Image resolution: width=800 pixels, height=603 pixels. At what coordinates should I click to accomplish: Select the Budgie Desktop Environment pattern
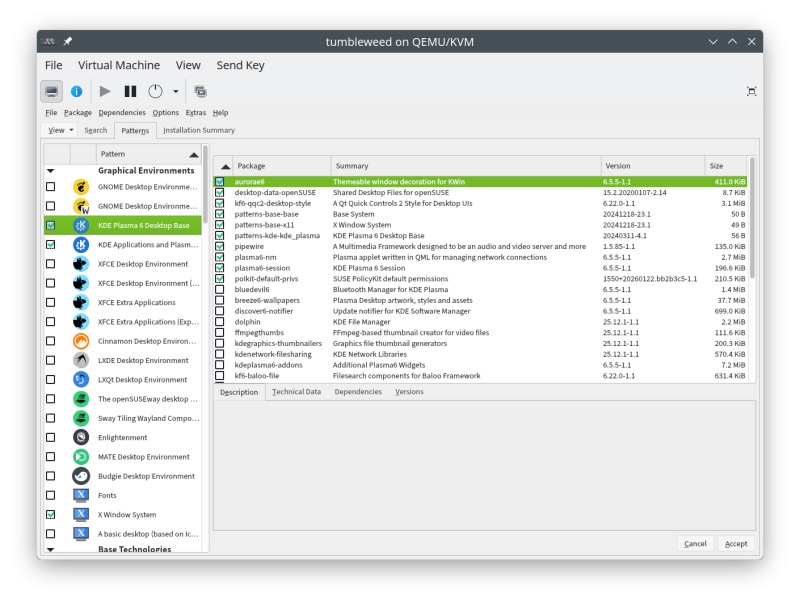[x=122, y=476]
